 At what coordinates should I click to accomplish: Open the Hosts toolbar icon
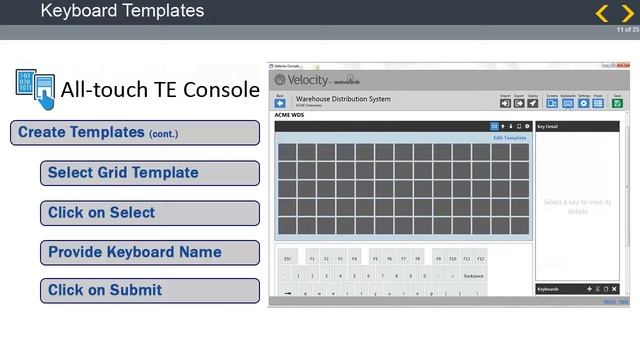pyautogui.click(x=598, y=103)
